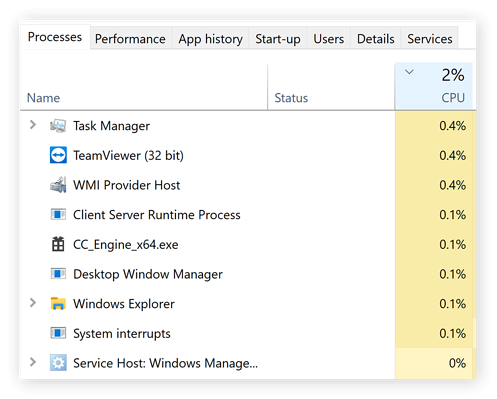Open the Performance tab
Screen dimensions: 497x399
coord(130,39)
